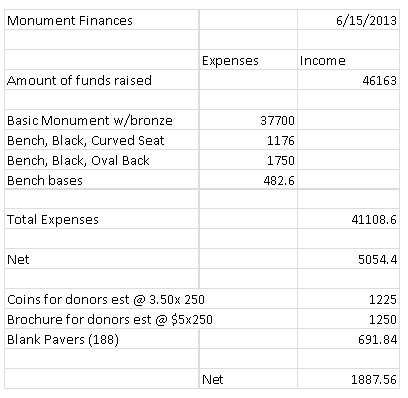
Task: Select the 37700 expense value
Action: tap(248, 120)
